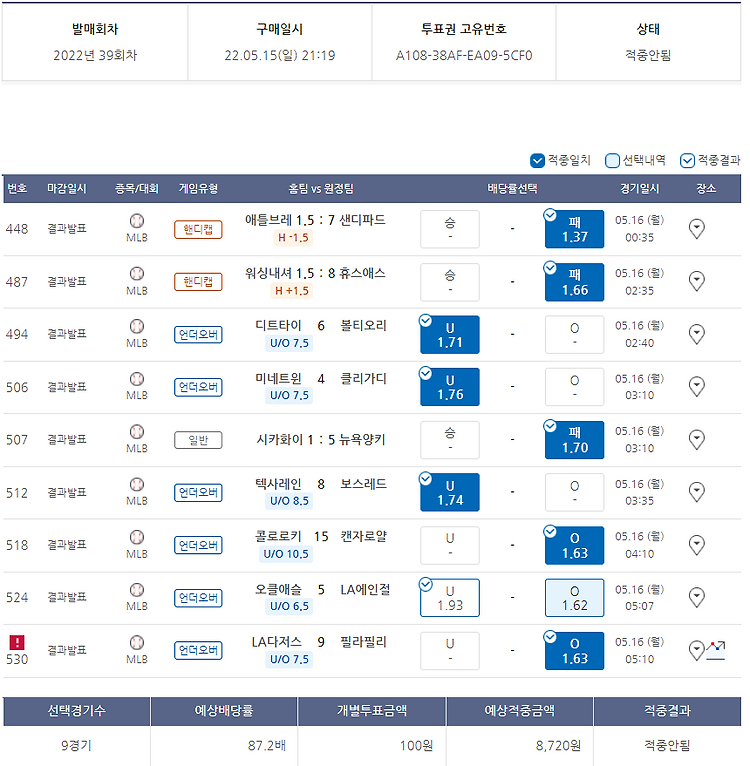Select 패 1.66 for match 487

(575, 282)
